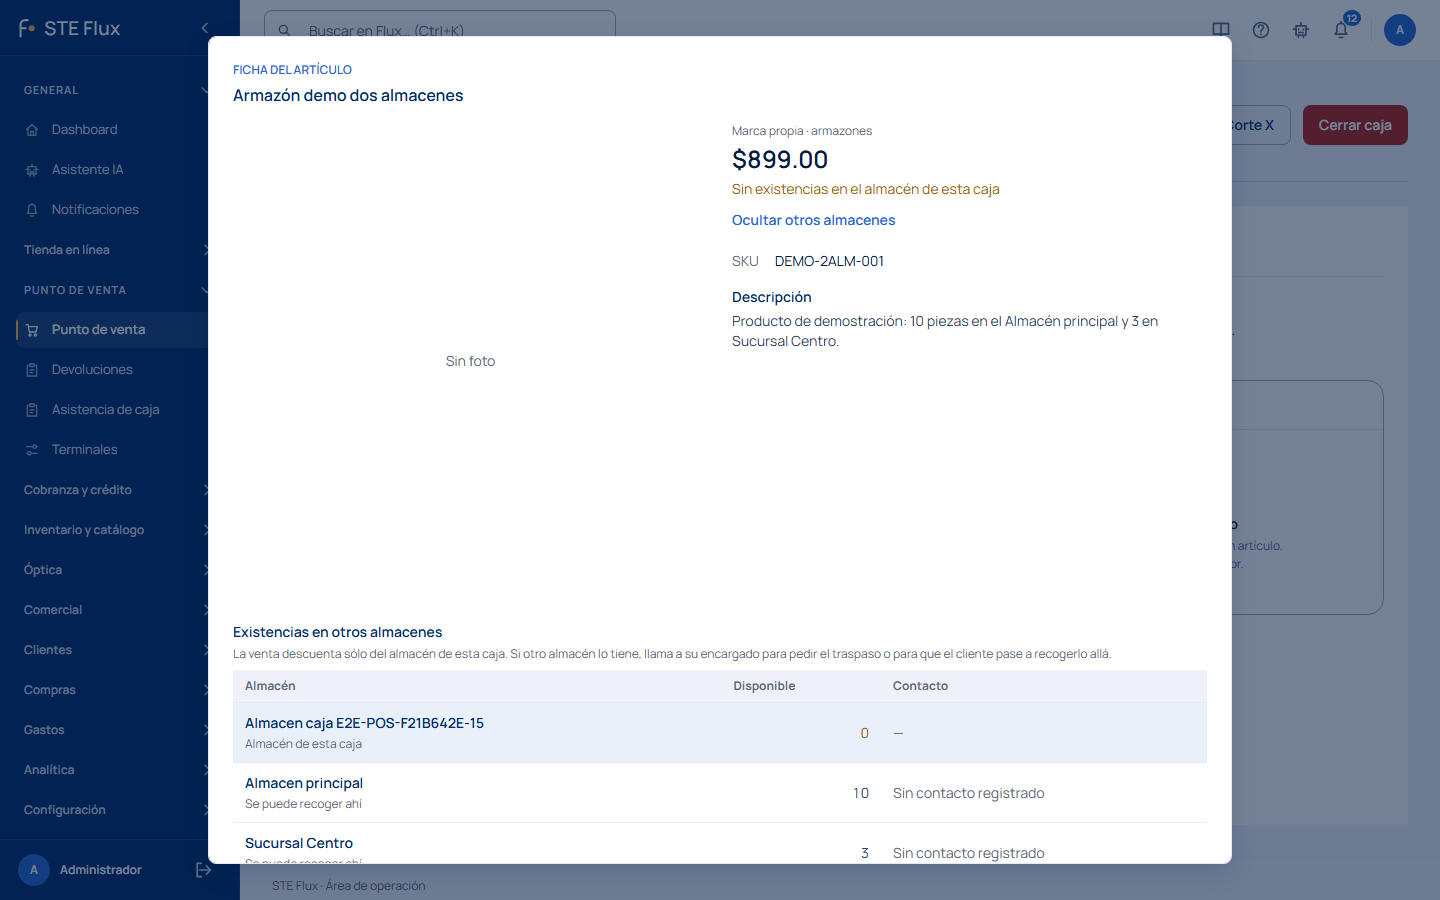The image size is (1440, 900).
Task: Click the search magnifier icon
Action: click(x=285, y=31)
